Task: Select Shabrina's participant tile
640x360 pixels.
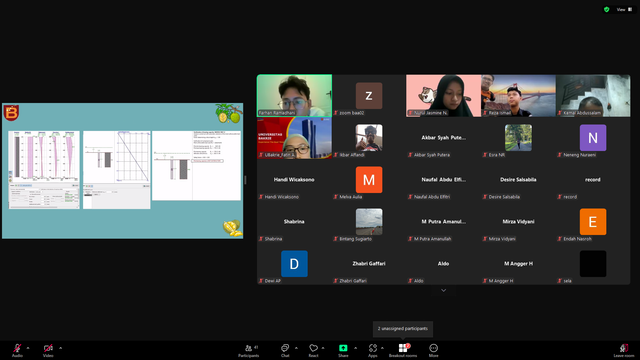Action: point(294,222)
